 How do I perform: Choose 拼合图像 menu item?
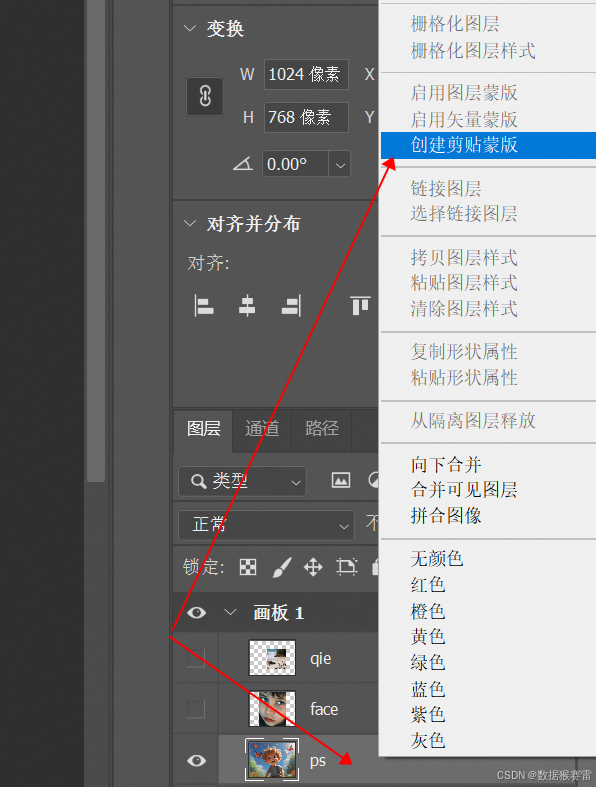(x=446, y=515)
